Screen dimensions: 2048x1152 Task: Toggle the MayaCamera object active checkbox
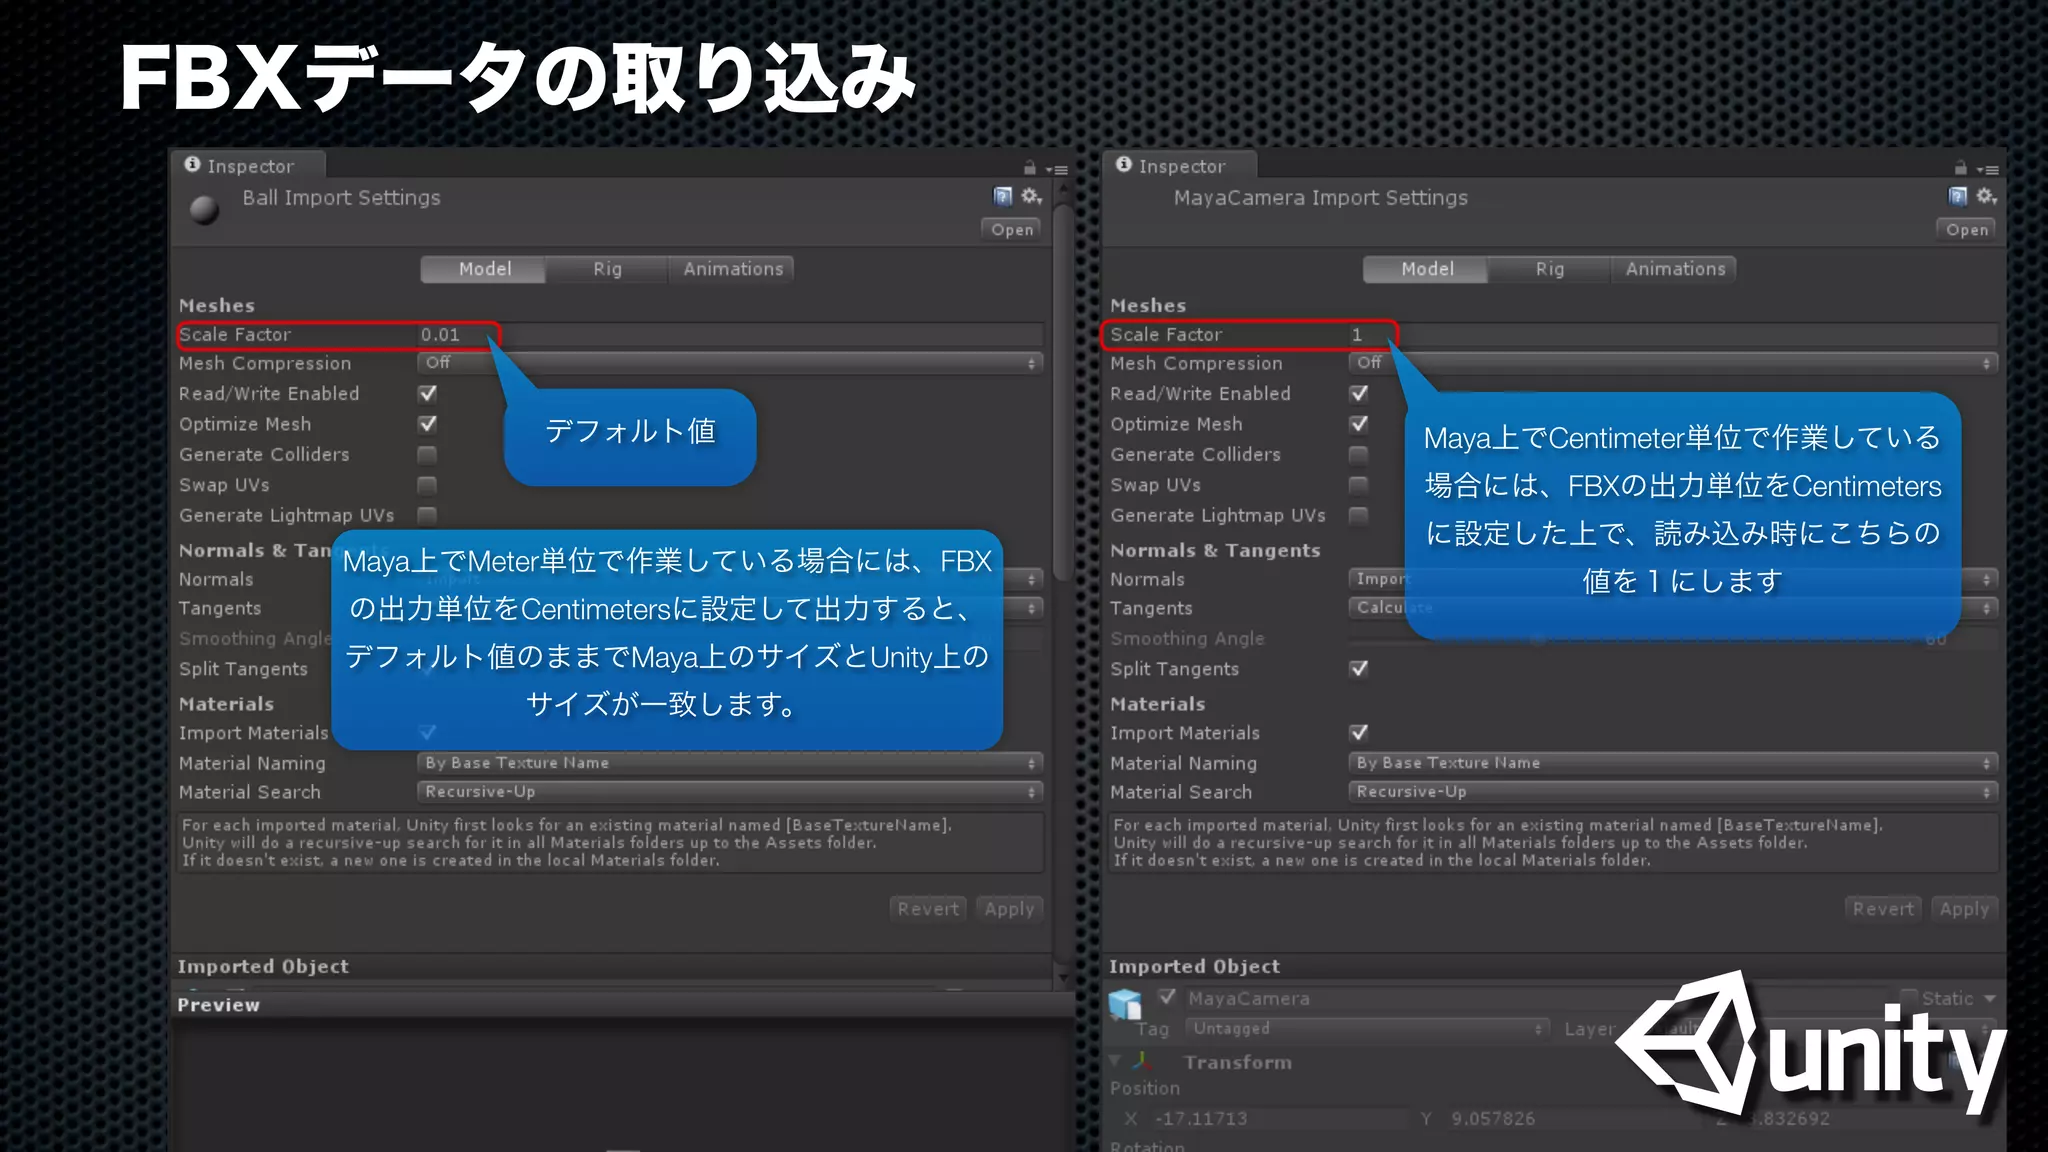point(1167,997)
